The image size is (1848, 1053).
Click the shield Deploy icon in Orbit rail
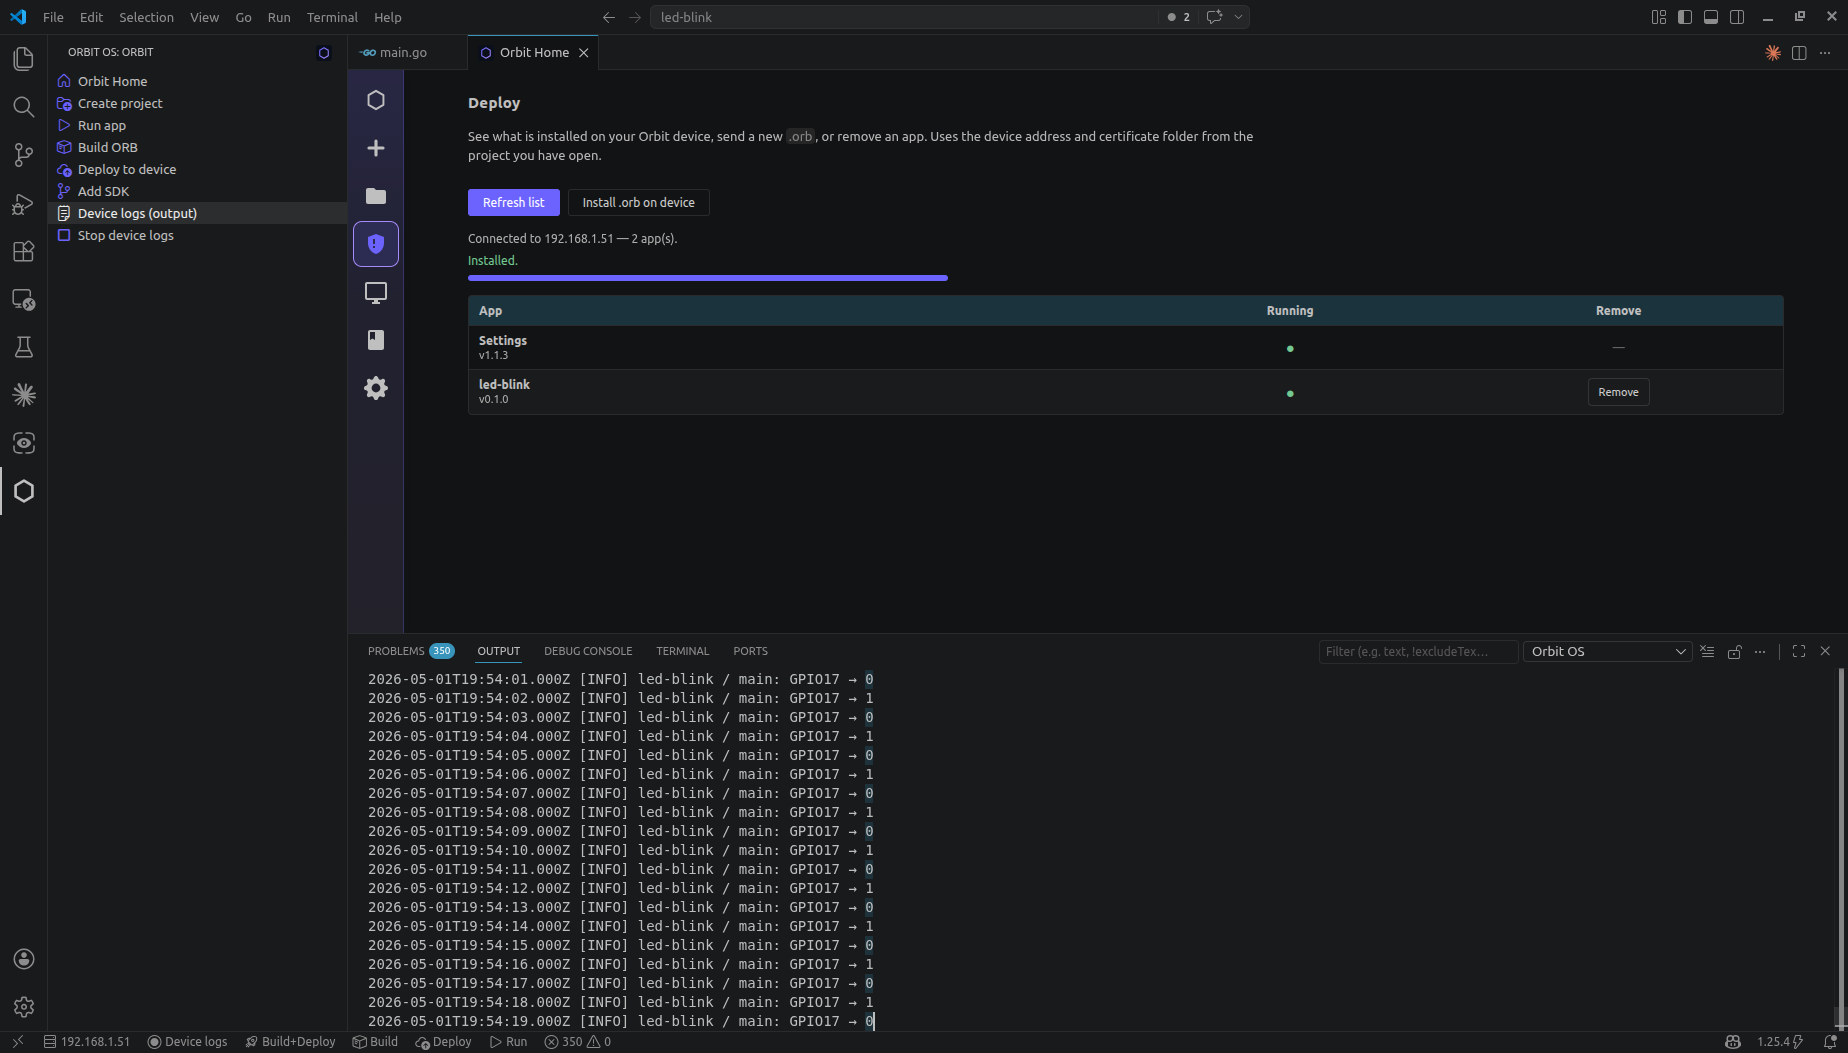tap(376, 244)
